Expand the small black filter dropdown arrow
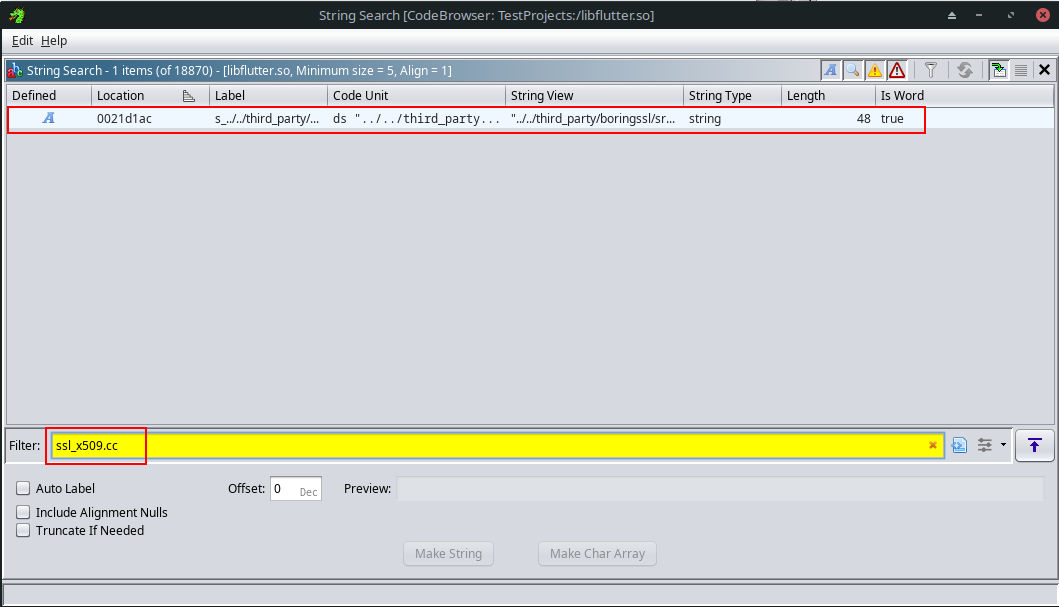 tap(1003, 445)
